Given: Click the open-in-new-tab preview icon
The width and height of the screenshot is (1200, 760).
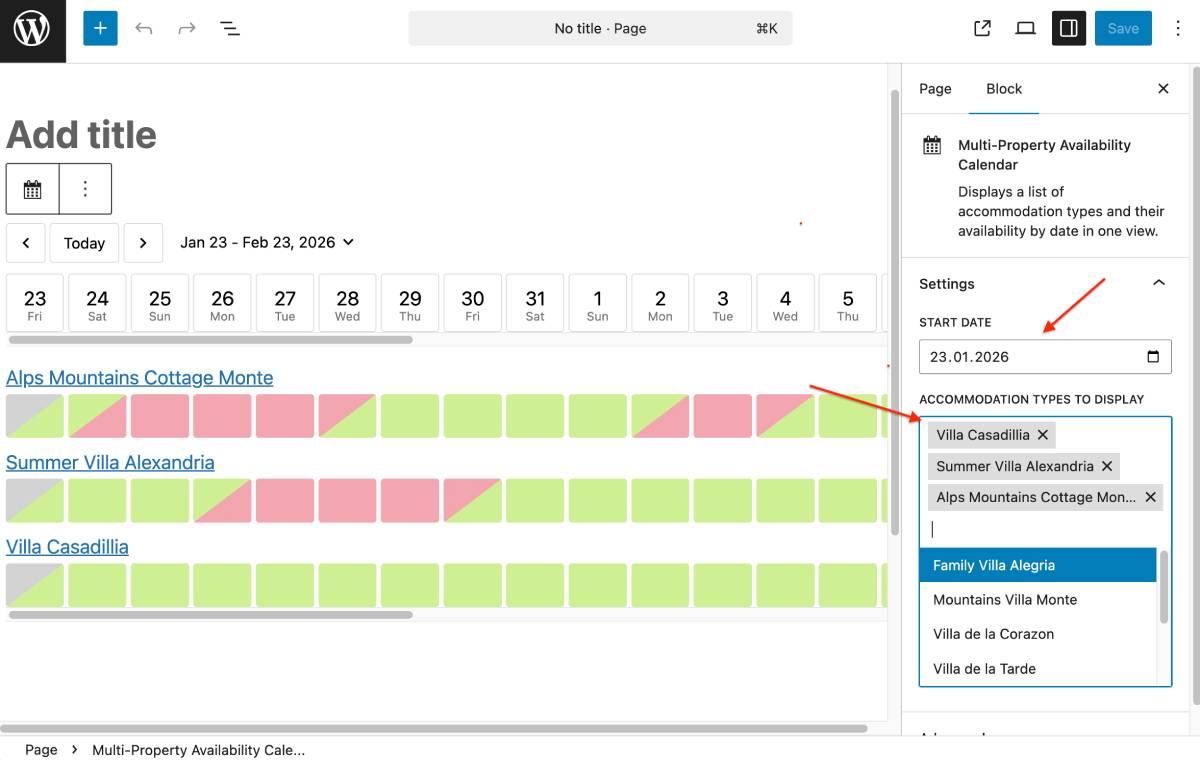Looking at the screenshot, I should pos(981,28).
